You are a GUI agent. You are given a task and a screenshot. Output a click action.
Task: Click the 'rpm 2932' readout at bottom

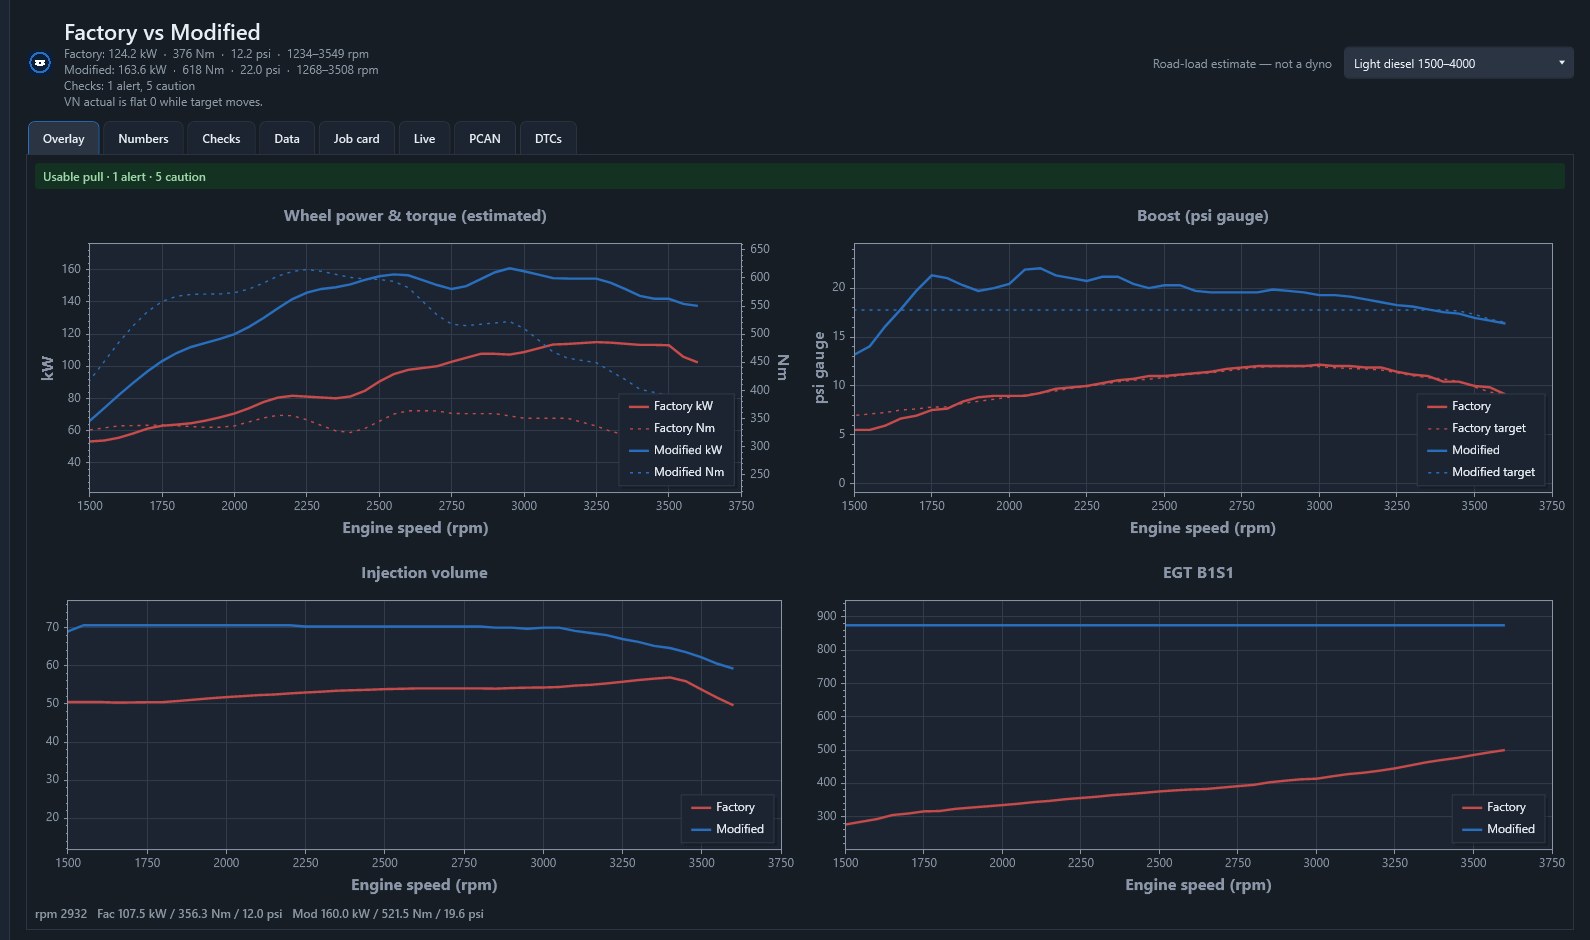(x=61, y=914)
